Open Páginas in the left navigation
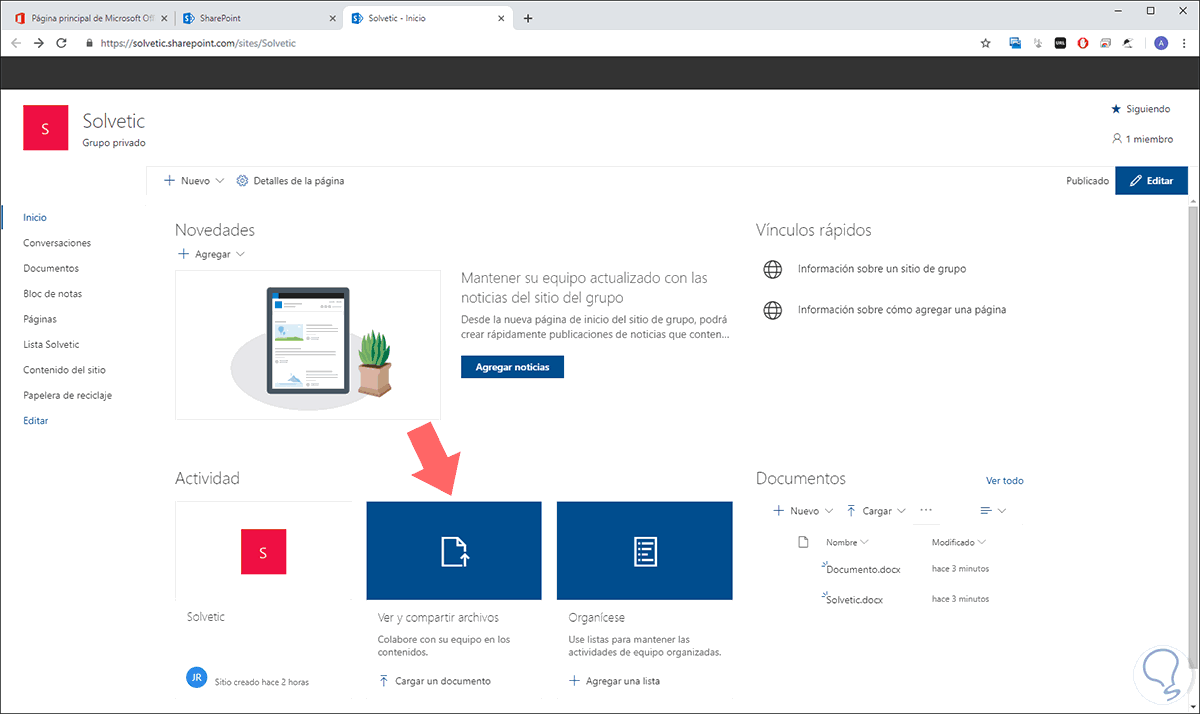The image size is (1200, 714). [40, 319]
